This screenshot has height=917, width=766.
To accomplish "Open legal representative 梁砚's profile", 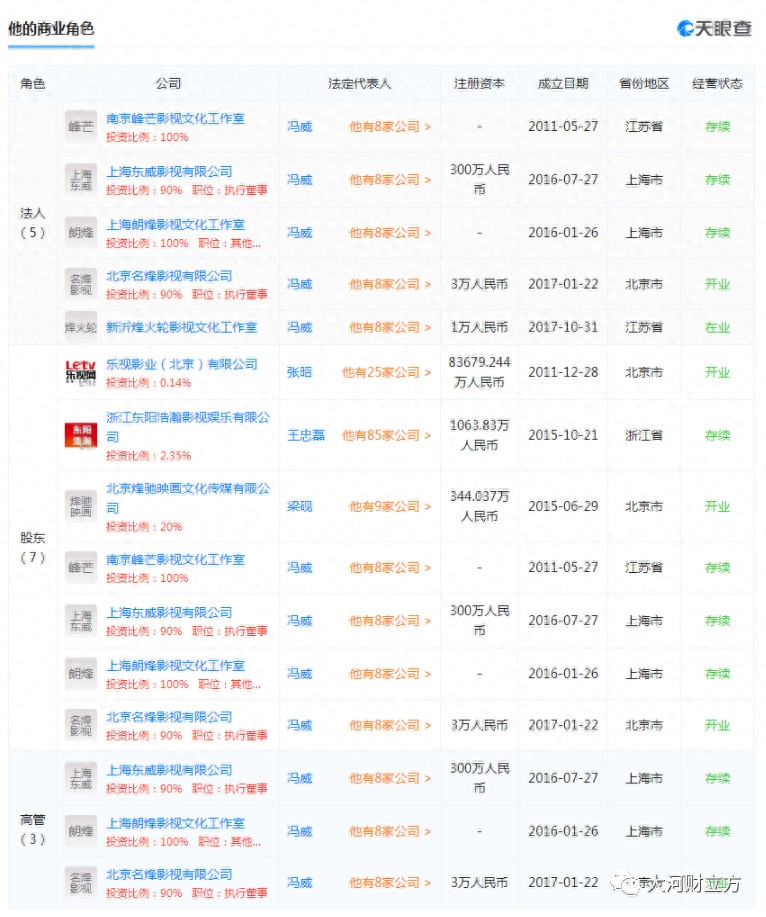I will [299, 506].
